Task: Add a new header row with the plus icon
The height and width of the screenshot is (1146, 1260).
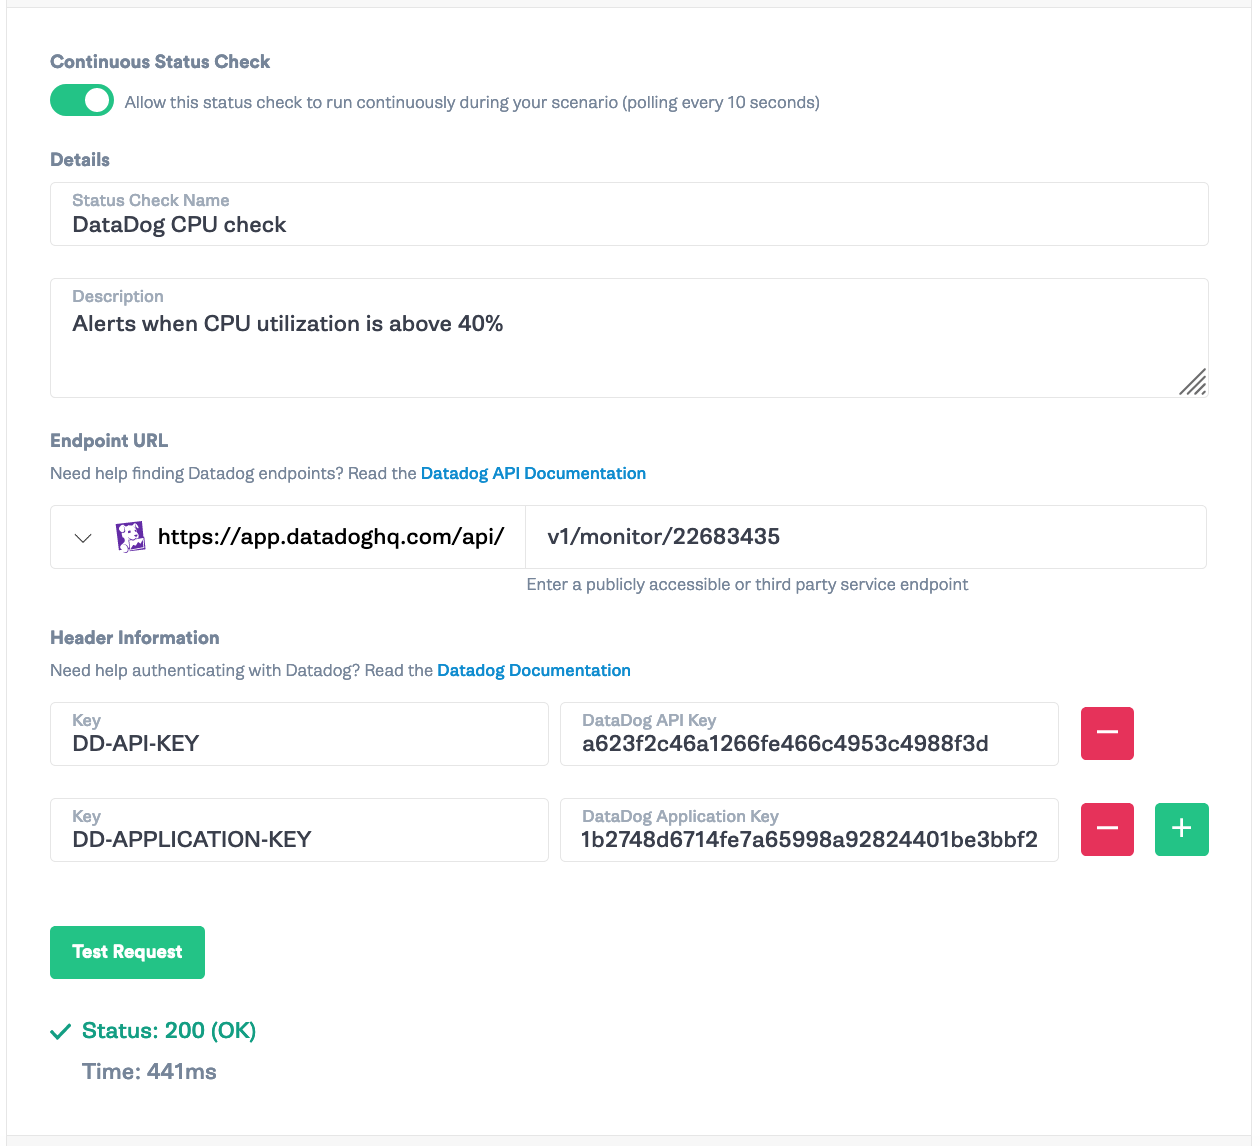Action: pyautogui.click(x=1181, y=829)
